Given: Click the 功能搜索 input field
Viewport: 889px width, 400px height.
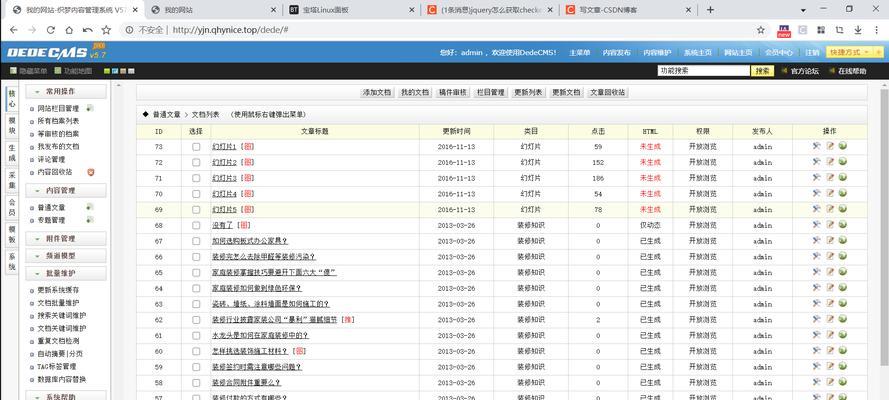Looking at the screenshot, I should pos(704,71).
